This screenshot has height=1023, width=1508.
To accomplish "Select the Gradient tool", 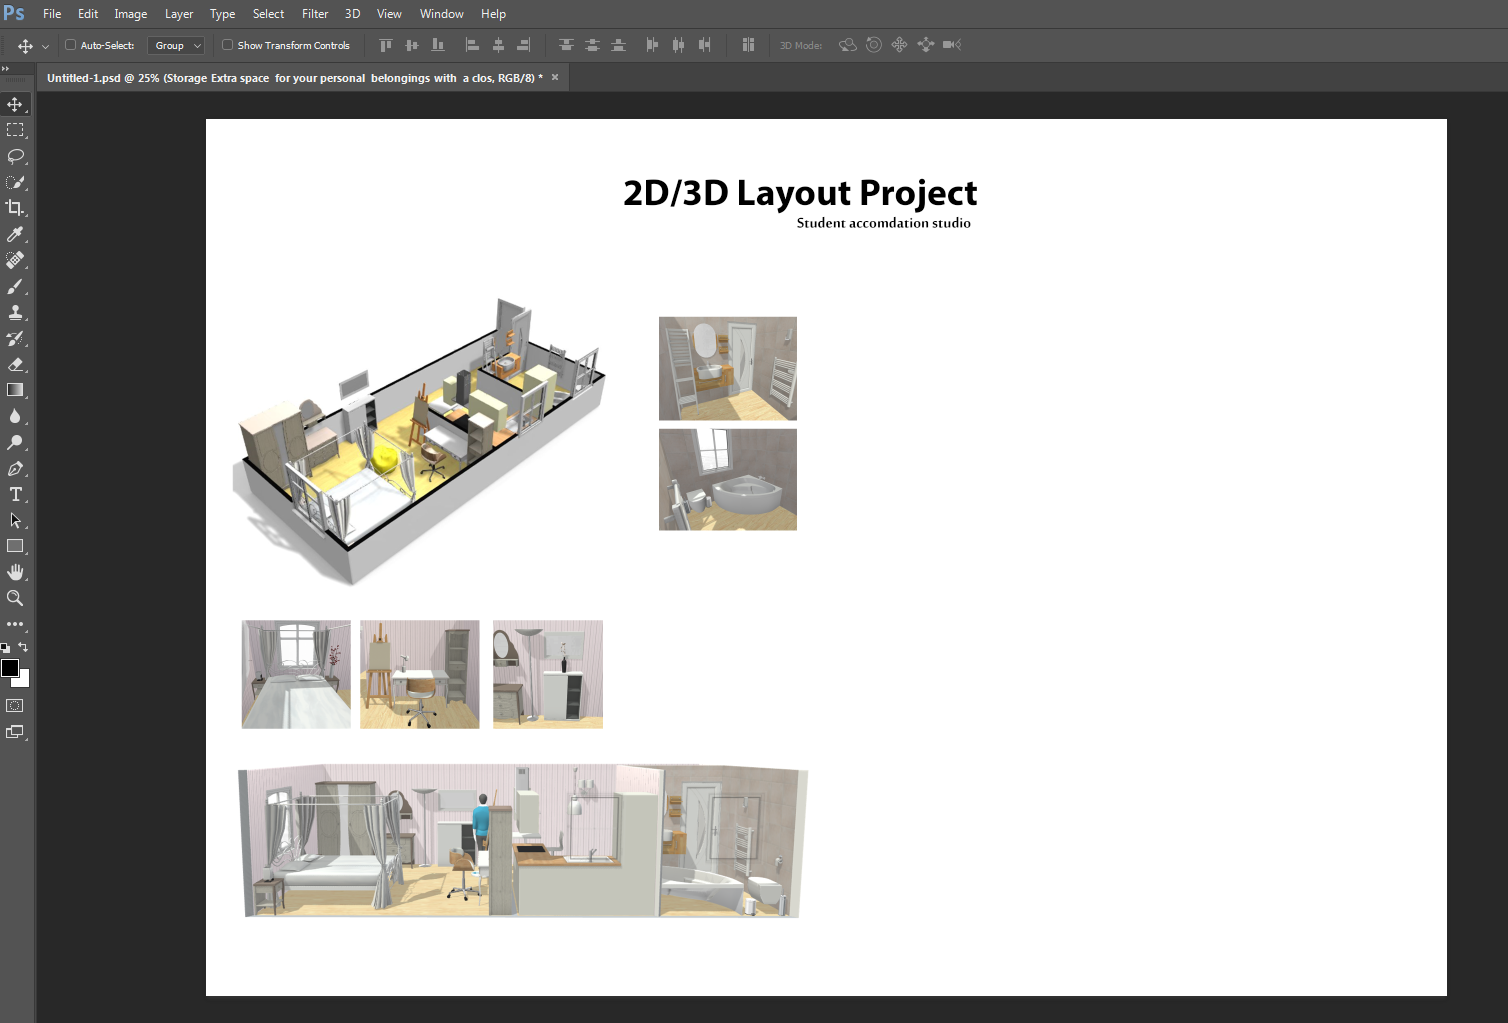I will [15, 390].
